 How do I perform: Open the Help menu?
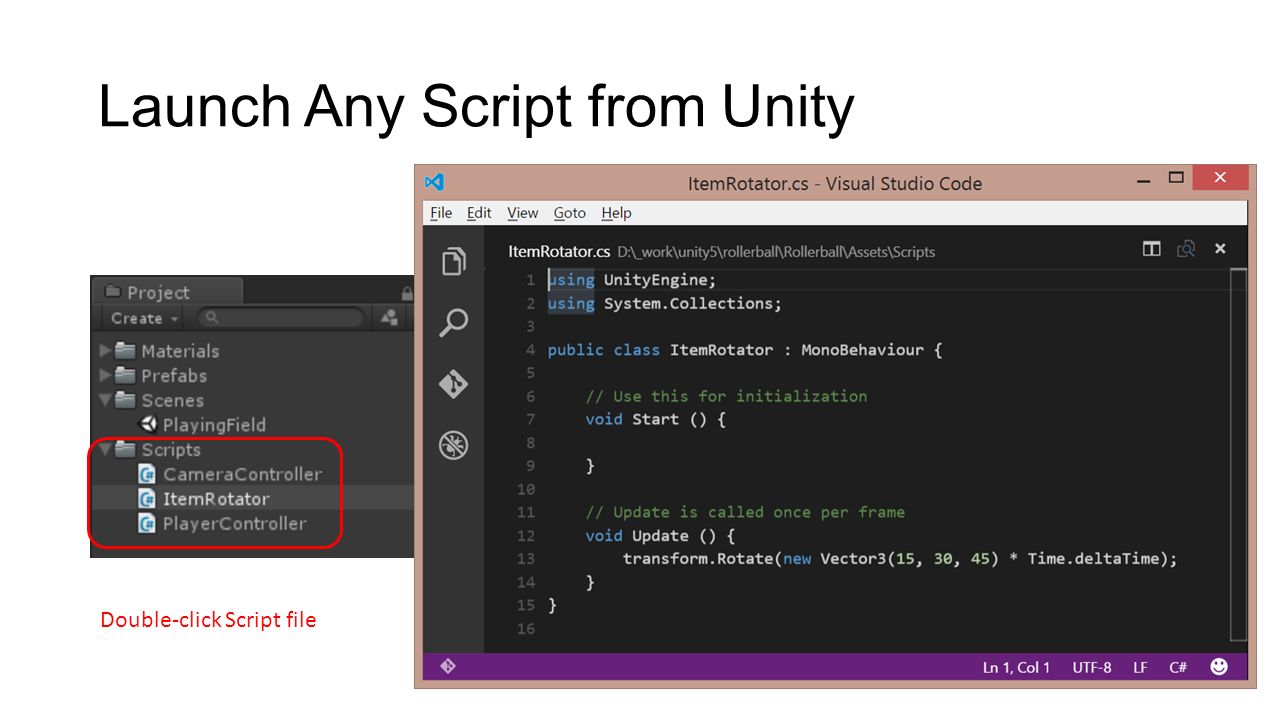coord(616,213)
